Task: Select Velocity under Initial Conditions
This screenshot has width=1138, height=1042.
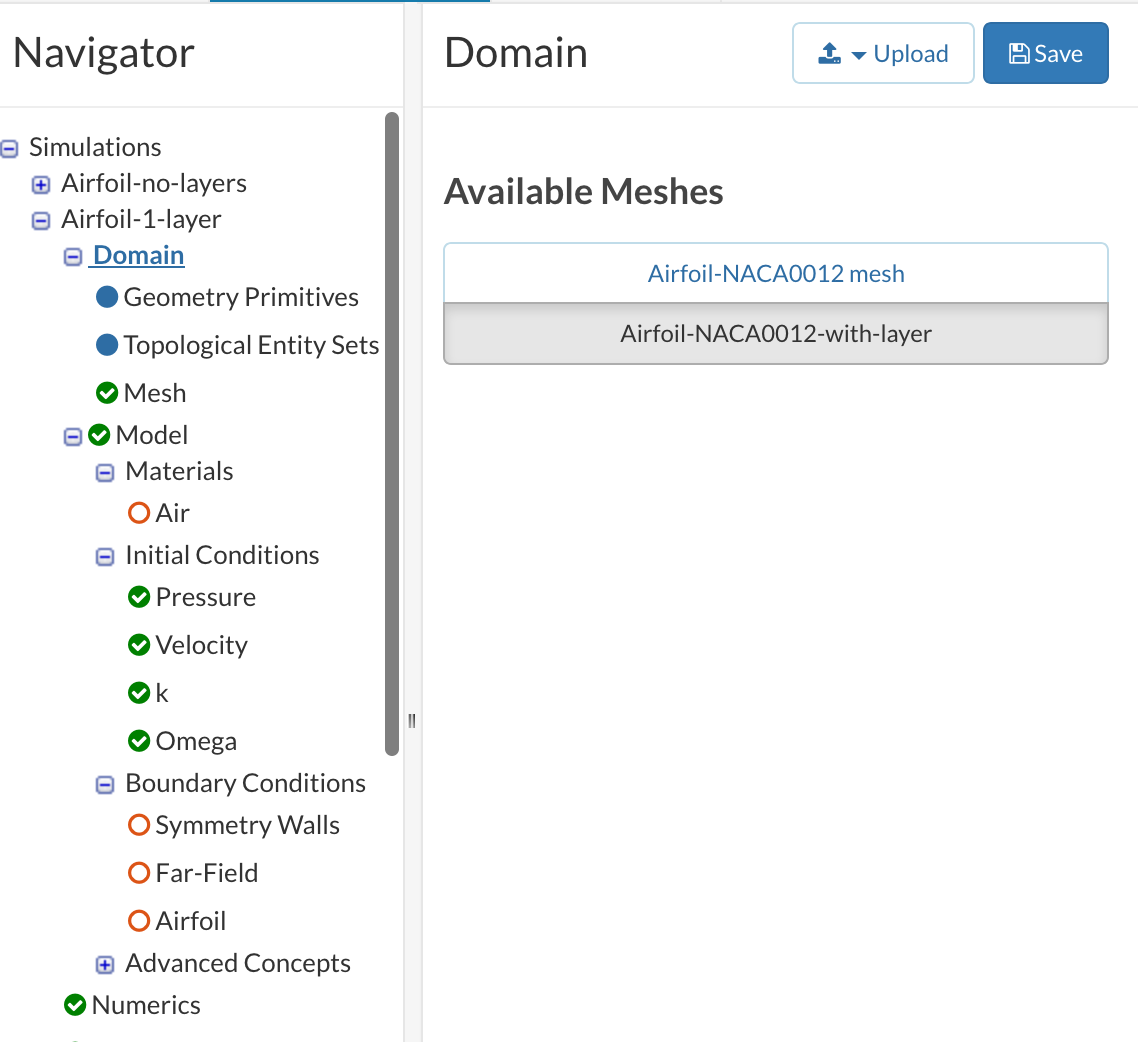Action: point(201,645)
